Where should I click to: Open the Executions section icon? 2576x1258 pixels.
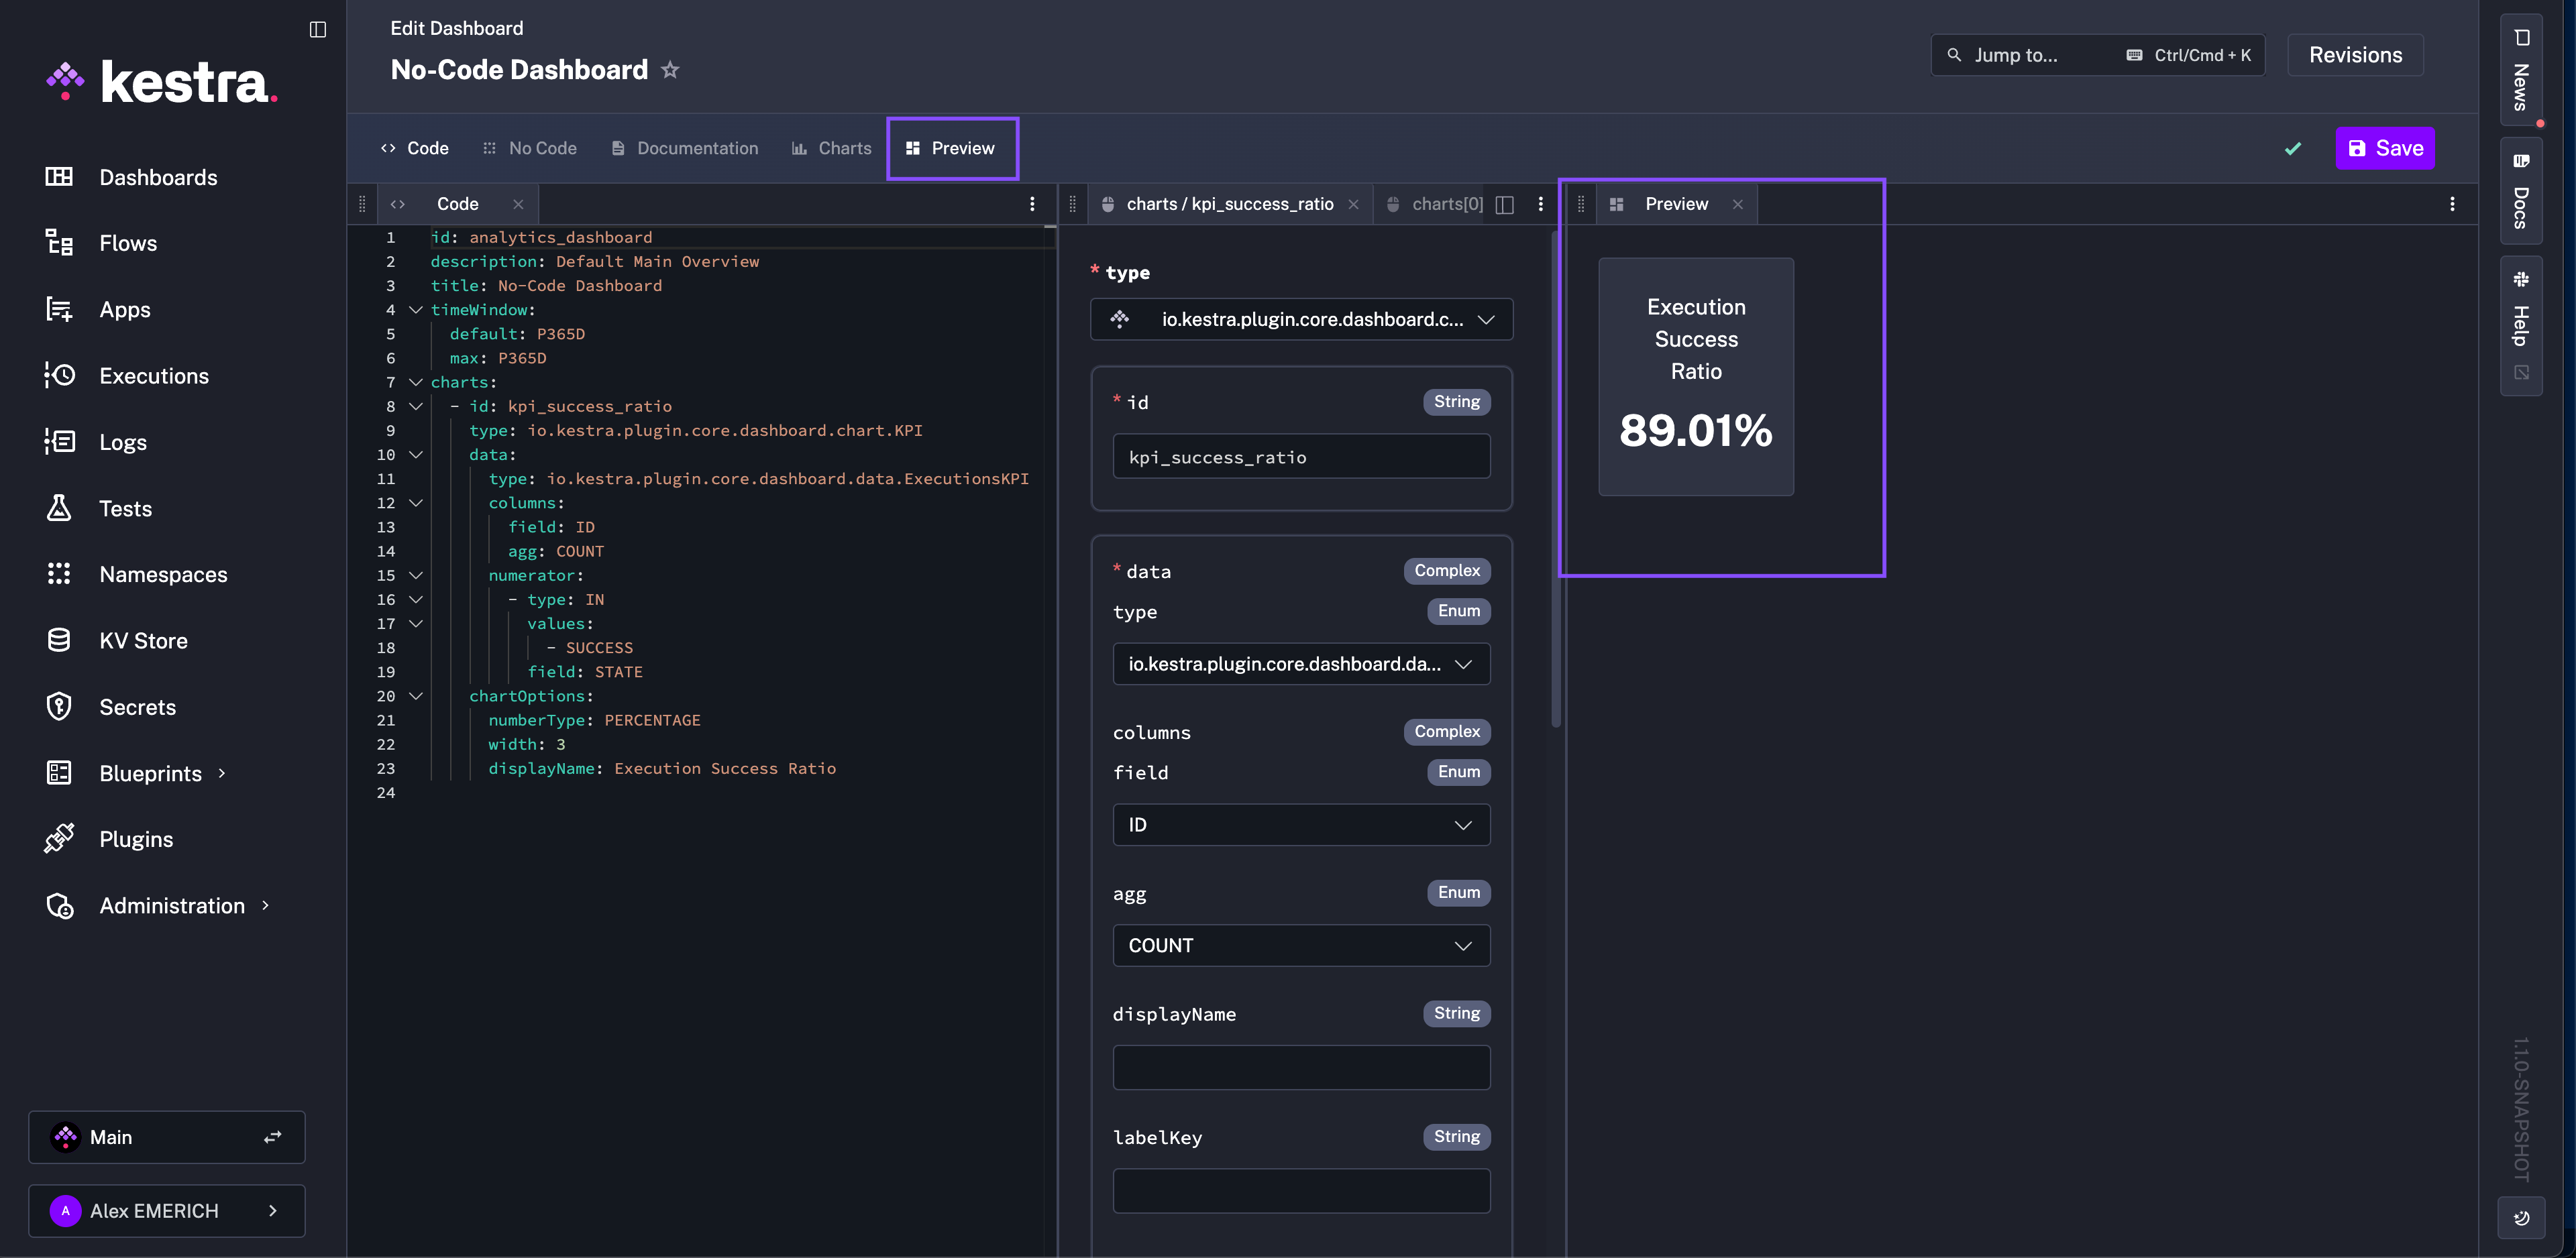click(59, 376)
